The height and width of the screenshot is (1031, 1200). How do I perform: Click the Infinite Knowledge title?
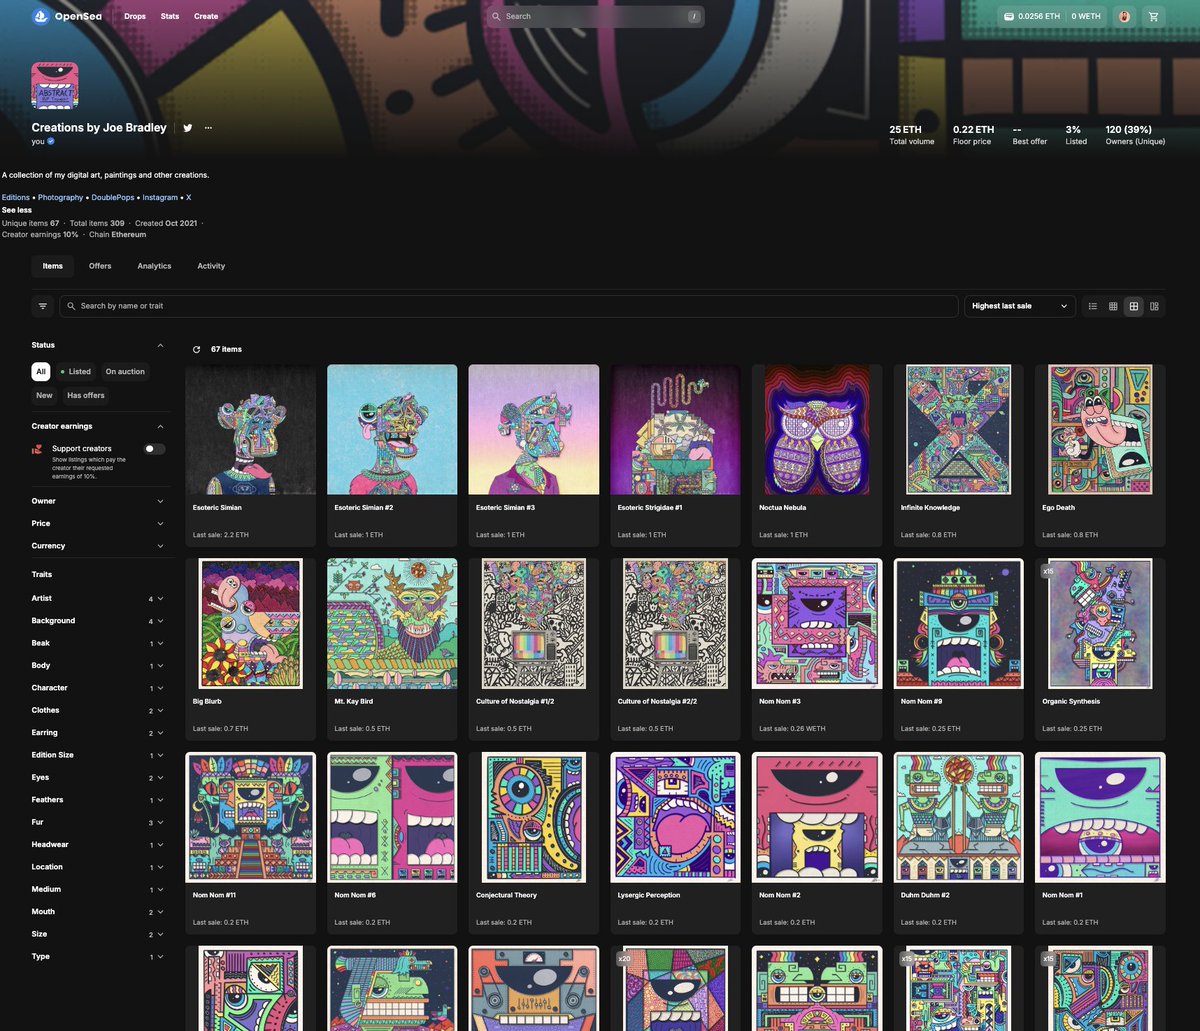click(930, 508)
